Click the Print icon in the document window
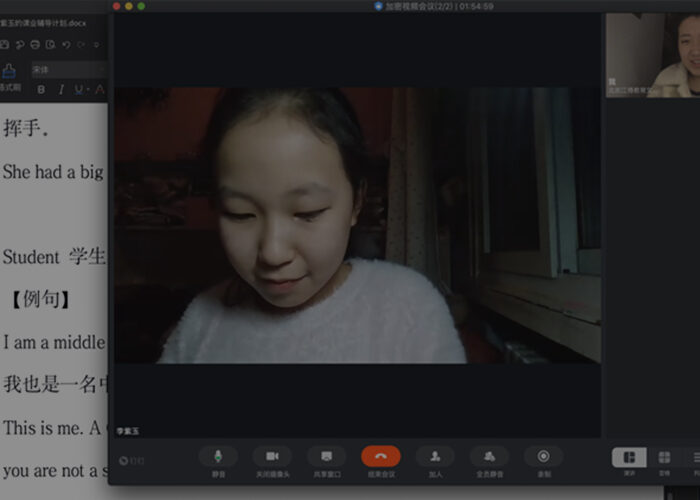 (35, 44)
